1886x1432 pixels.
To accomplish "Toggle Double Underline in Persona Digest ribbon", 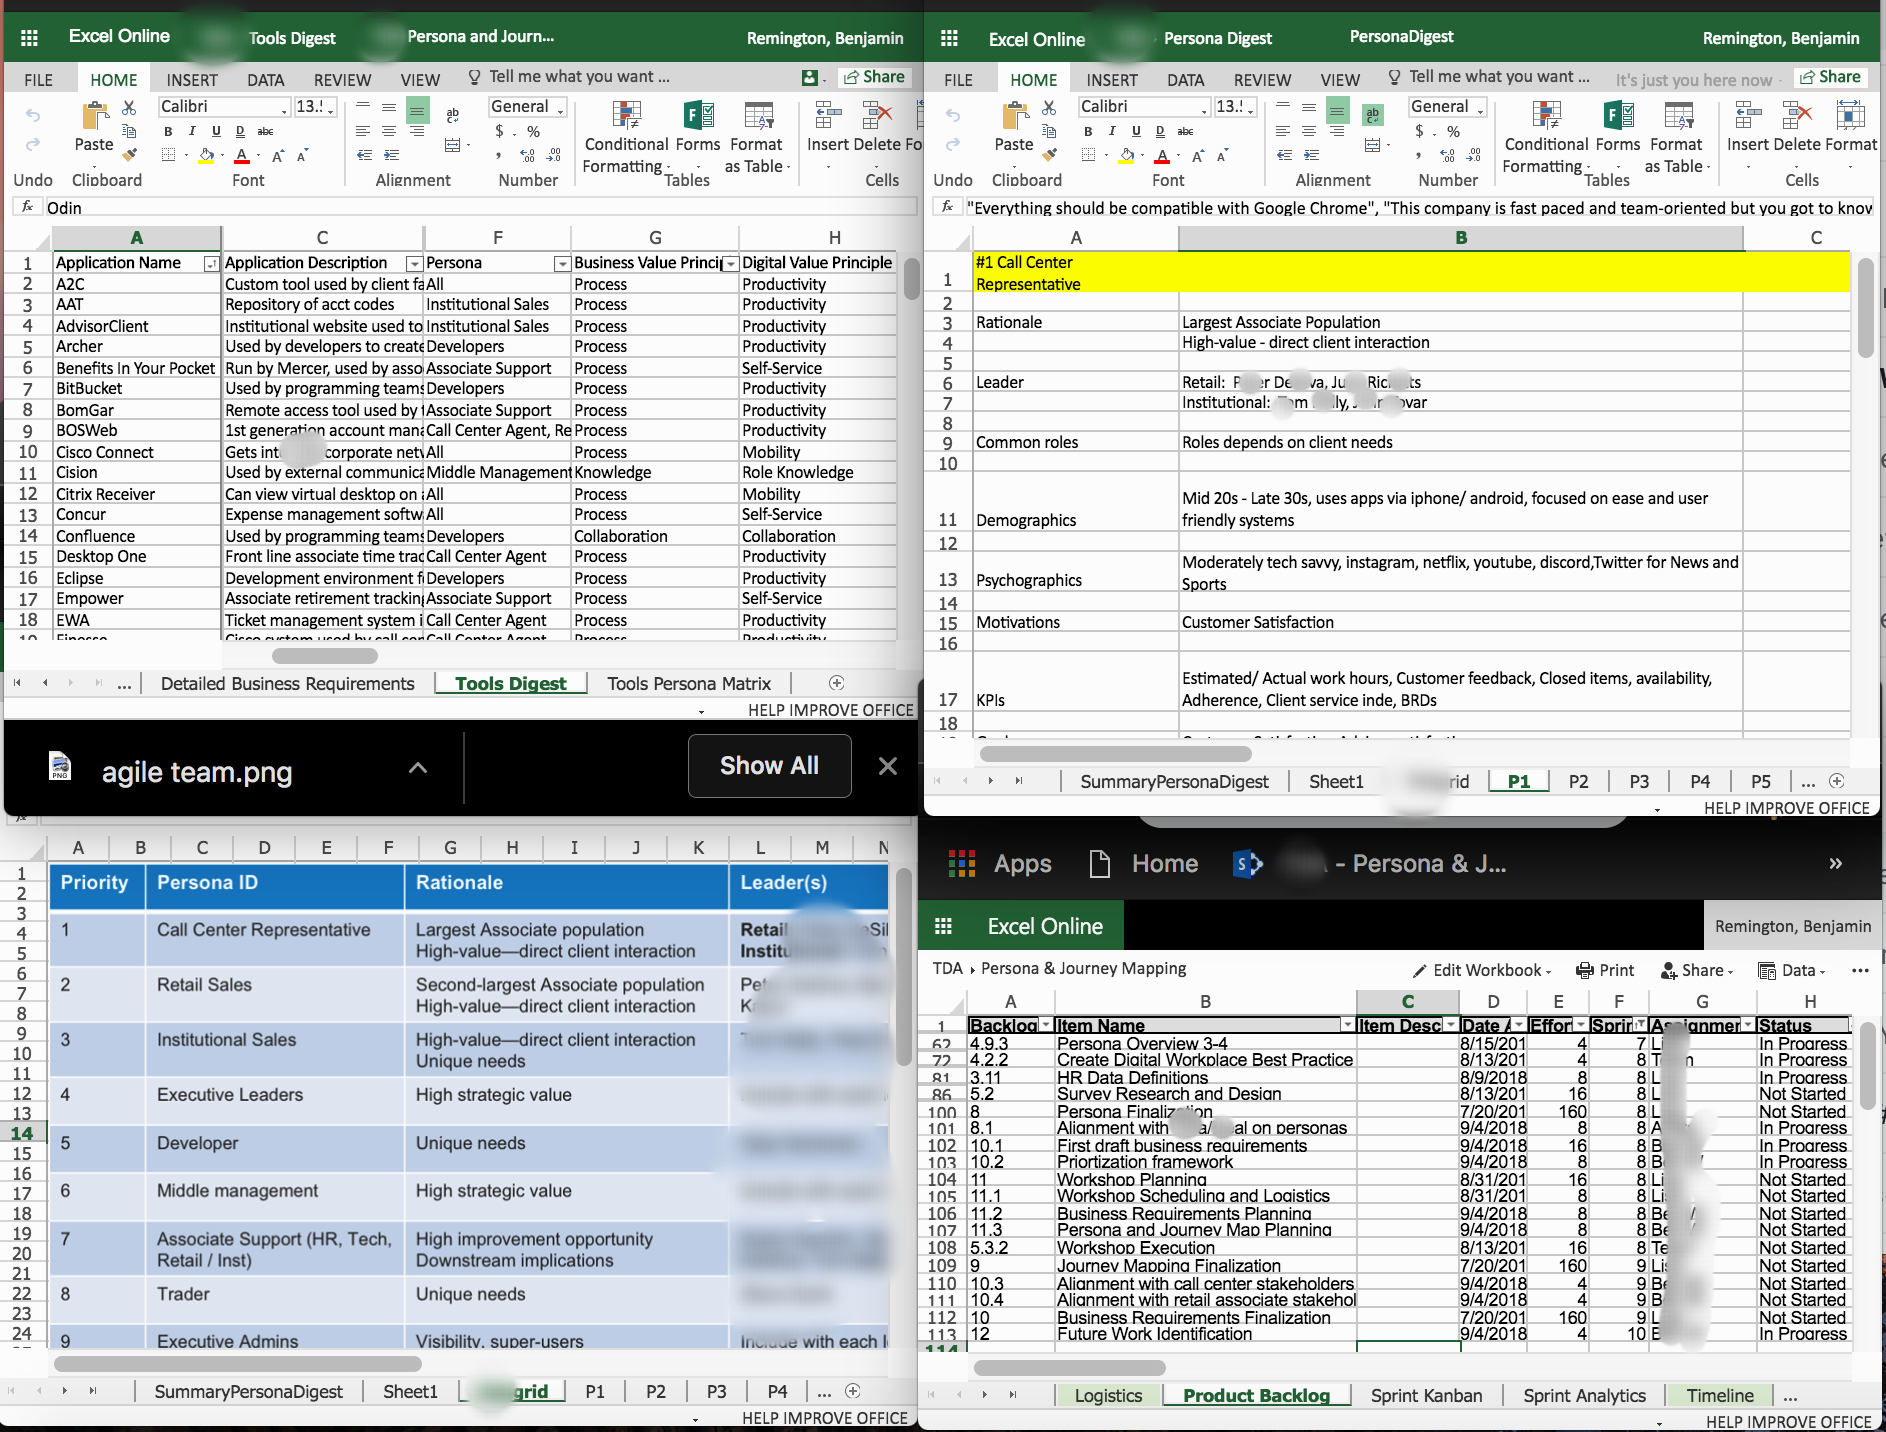I will [x=1160, y=131].
